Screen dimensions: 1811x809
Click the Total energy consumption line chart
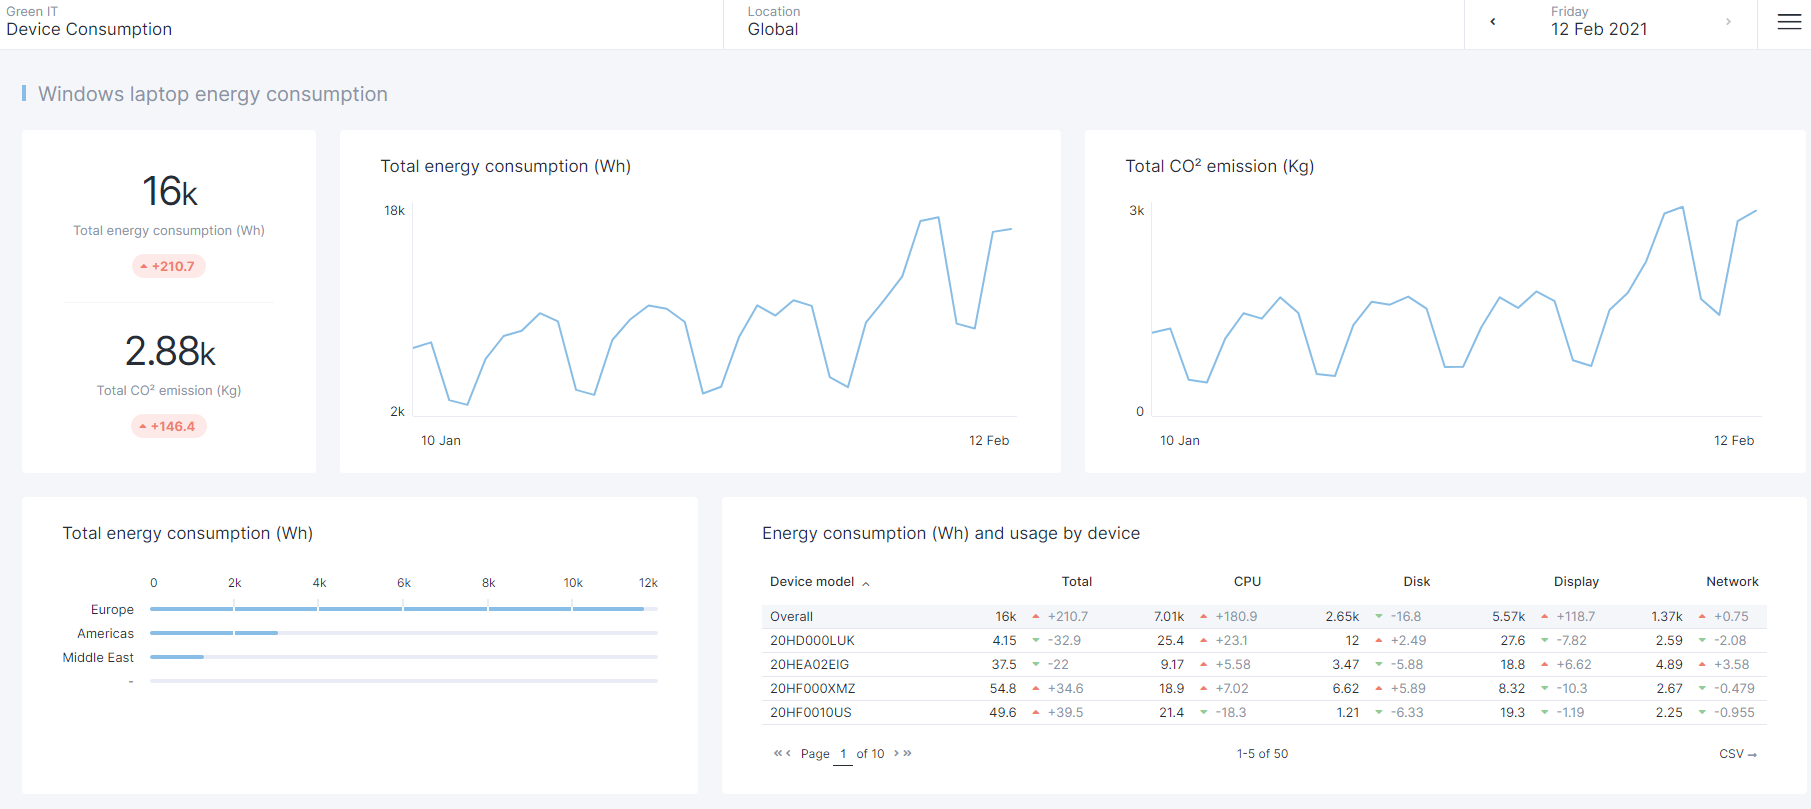pos(712,310)
